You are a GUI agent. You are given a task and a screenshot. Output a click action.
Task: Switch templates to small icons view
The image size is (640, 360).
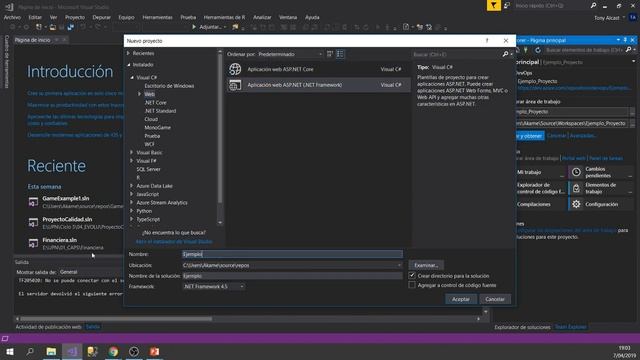330,54
